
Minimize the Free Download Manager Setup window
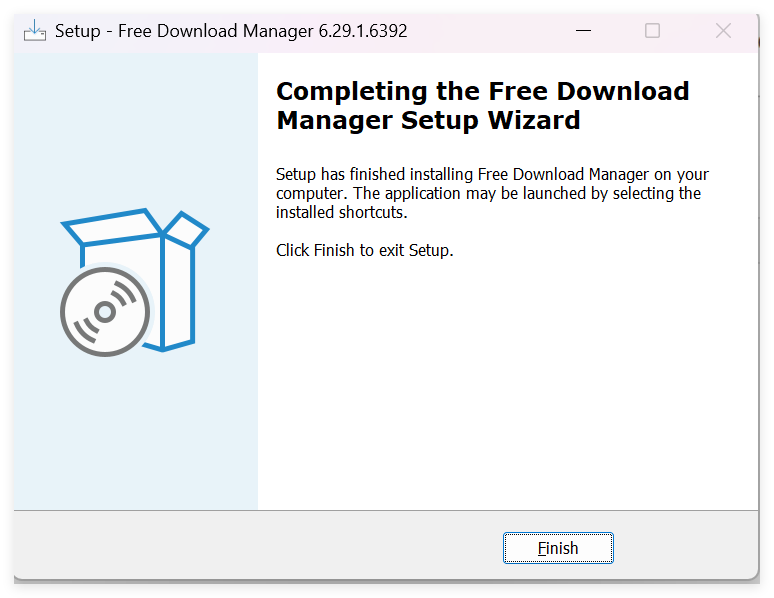(583, 31)
